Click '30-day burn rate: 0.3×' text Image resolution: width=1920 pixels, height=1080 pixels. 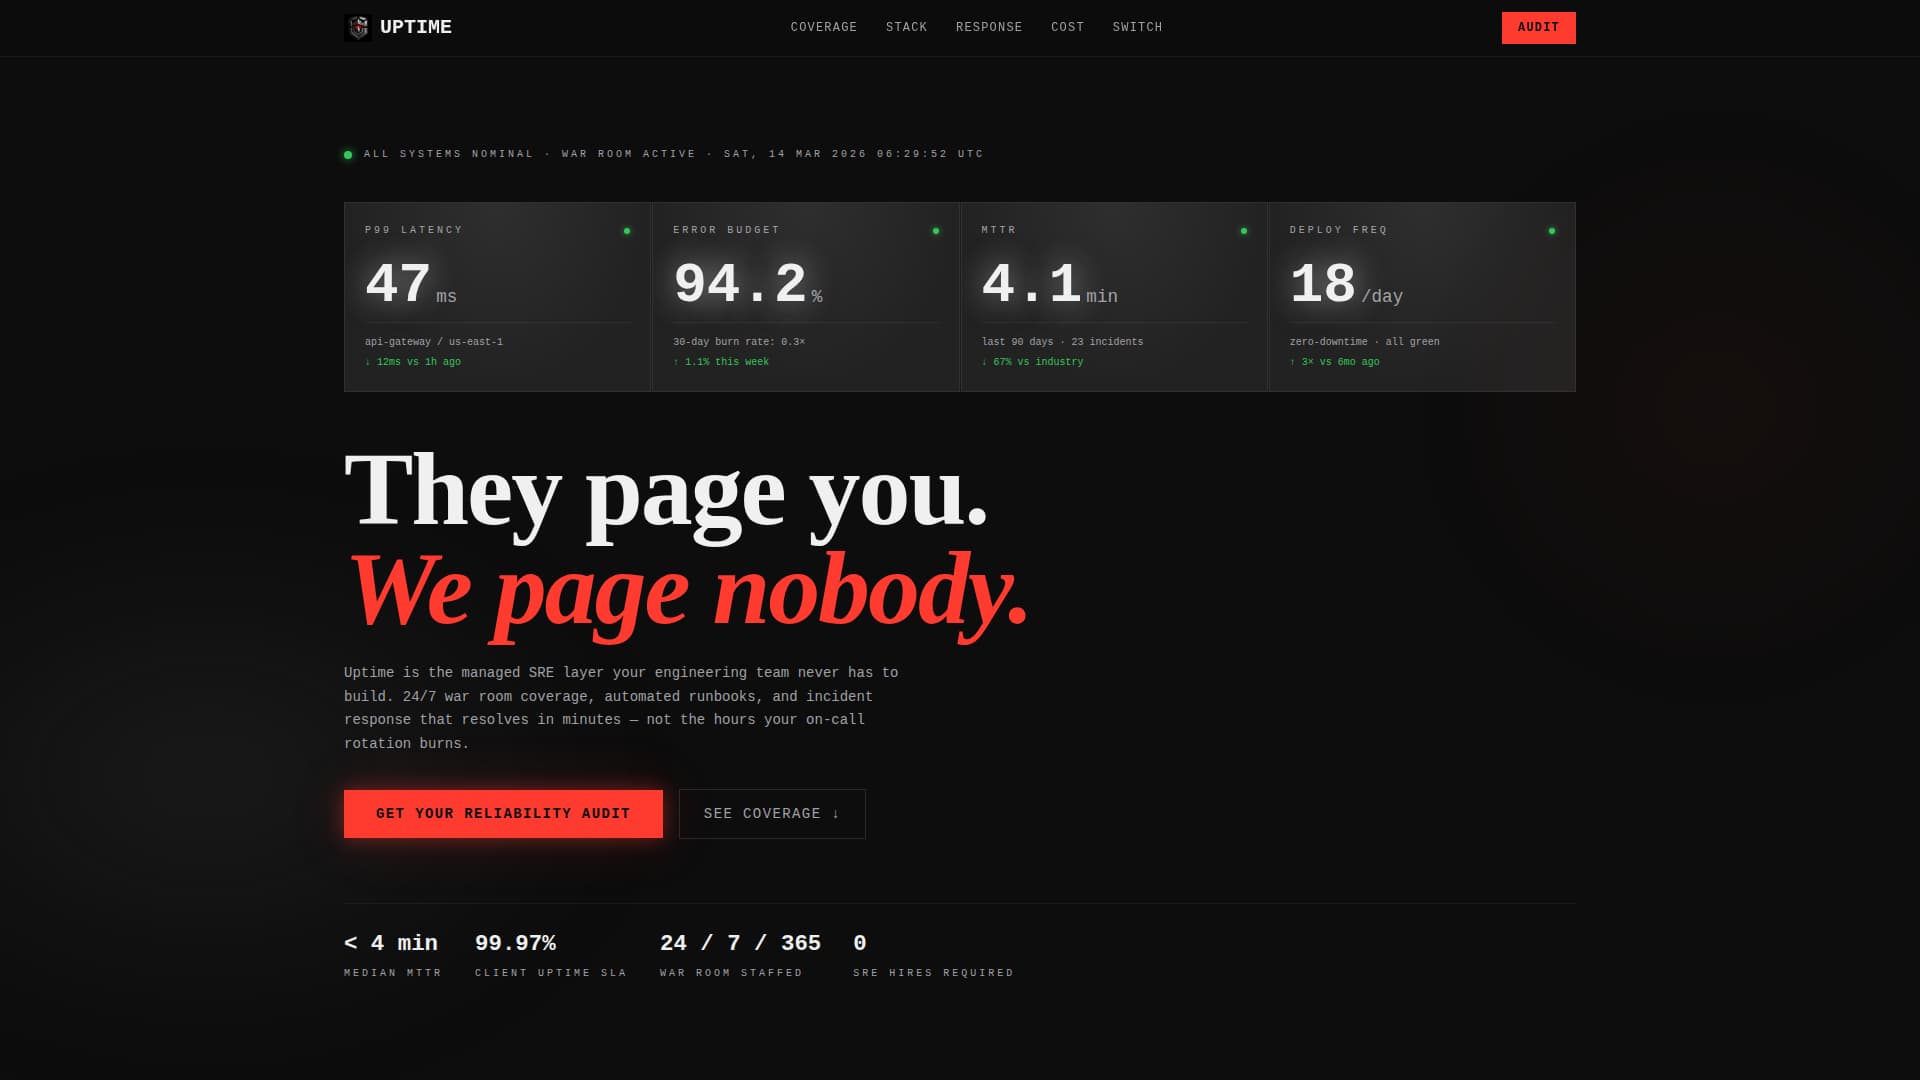pyautogui.click(x=739, y=342)
